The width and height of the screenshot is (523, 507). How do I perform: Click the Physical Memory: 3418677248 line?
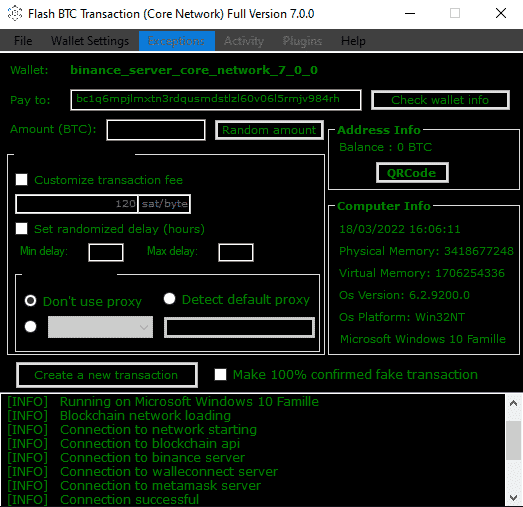click(426, 251)
